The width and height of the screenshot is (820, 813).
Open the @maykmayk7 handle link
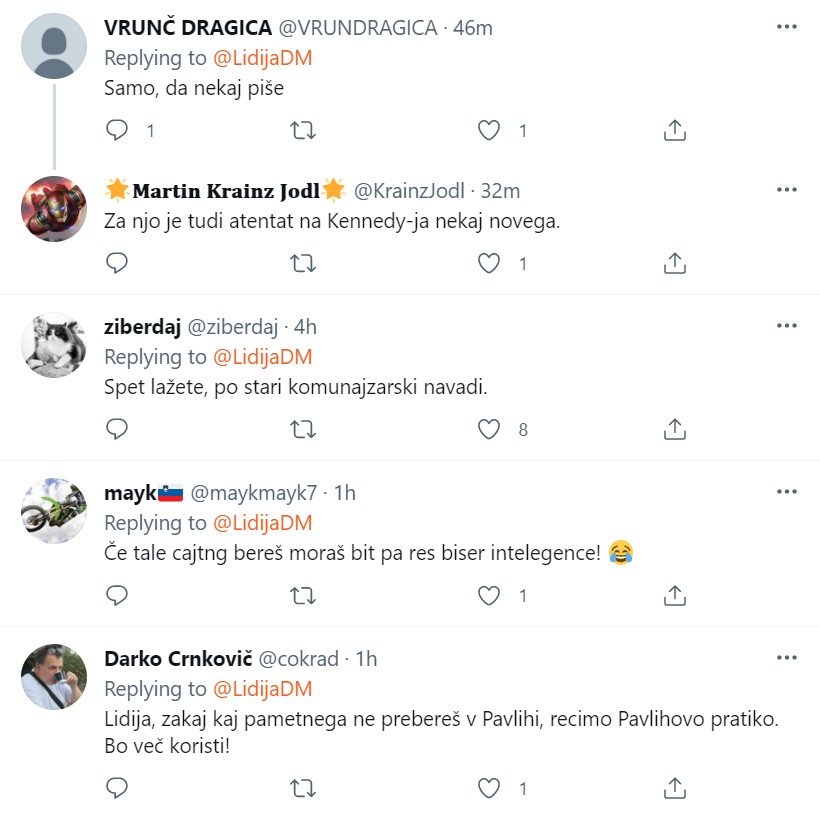pyautogui.click(x=253, y=493)
